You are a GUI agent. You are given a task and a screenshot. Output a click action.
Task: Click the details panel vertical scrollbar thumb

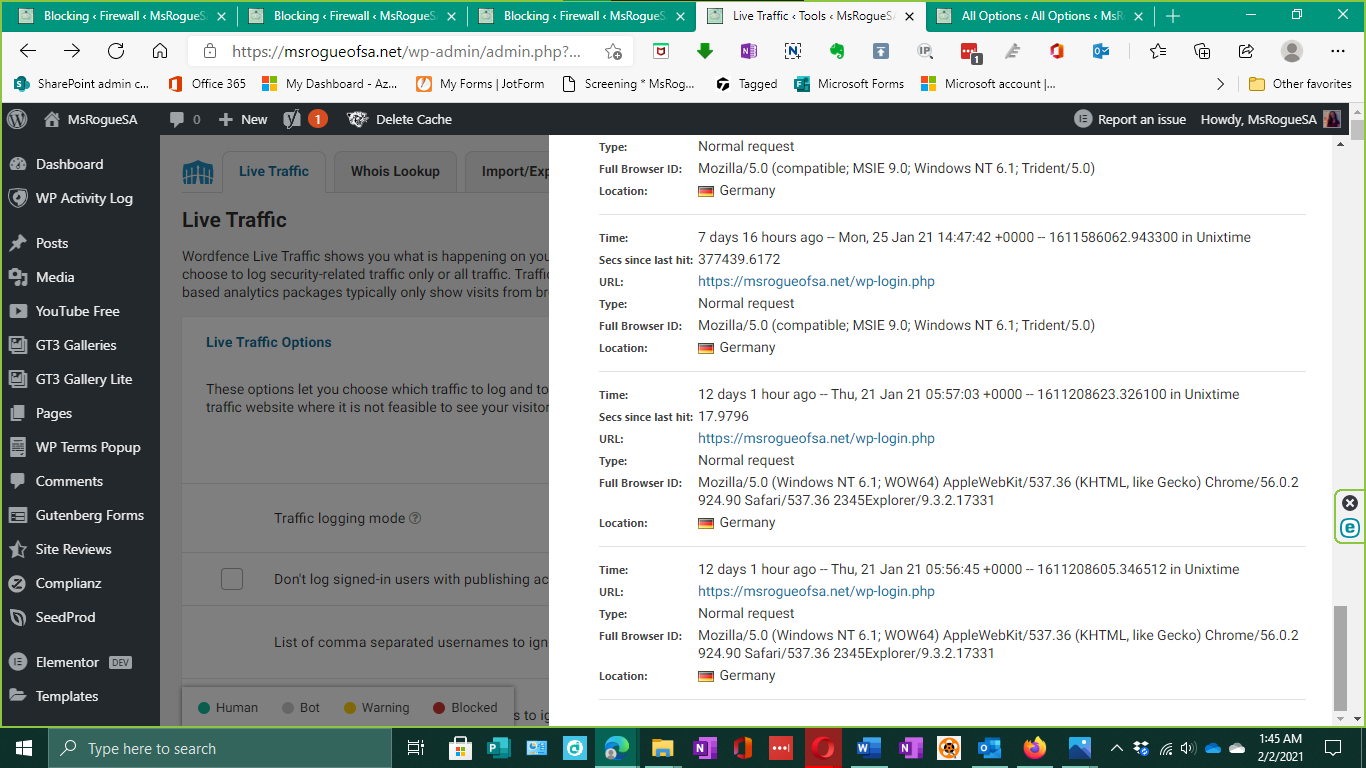(x=1340, y=655)
